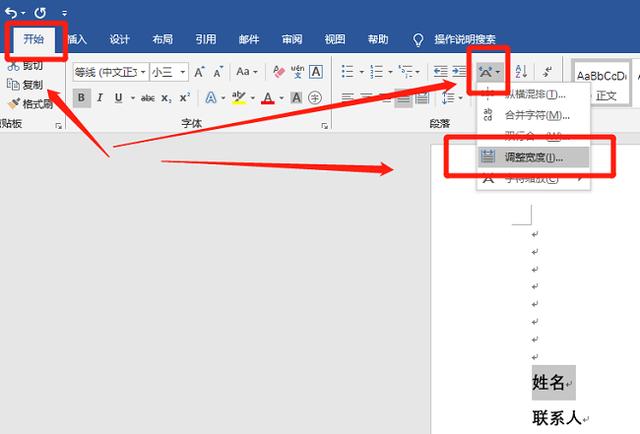Select 纵横混排 menu item
640x434 pixels.
(x=533, y=95)
